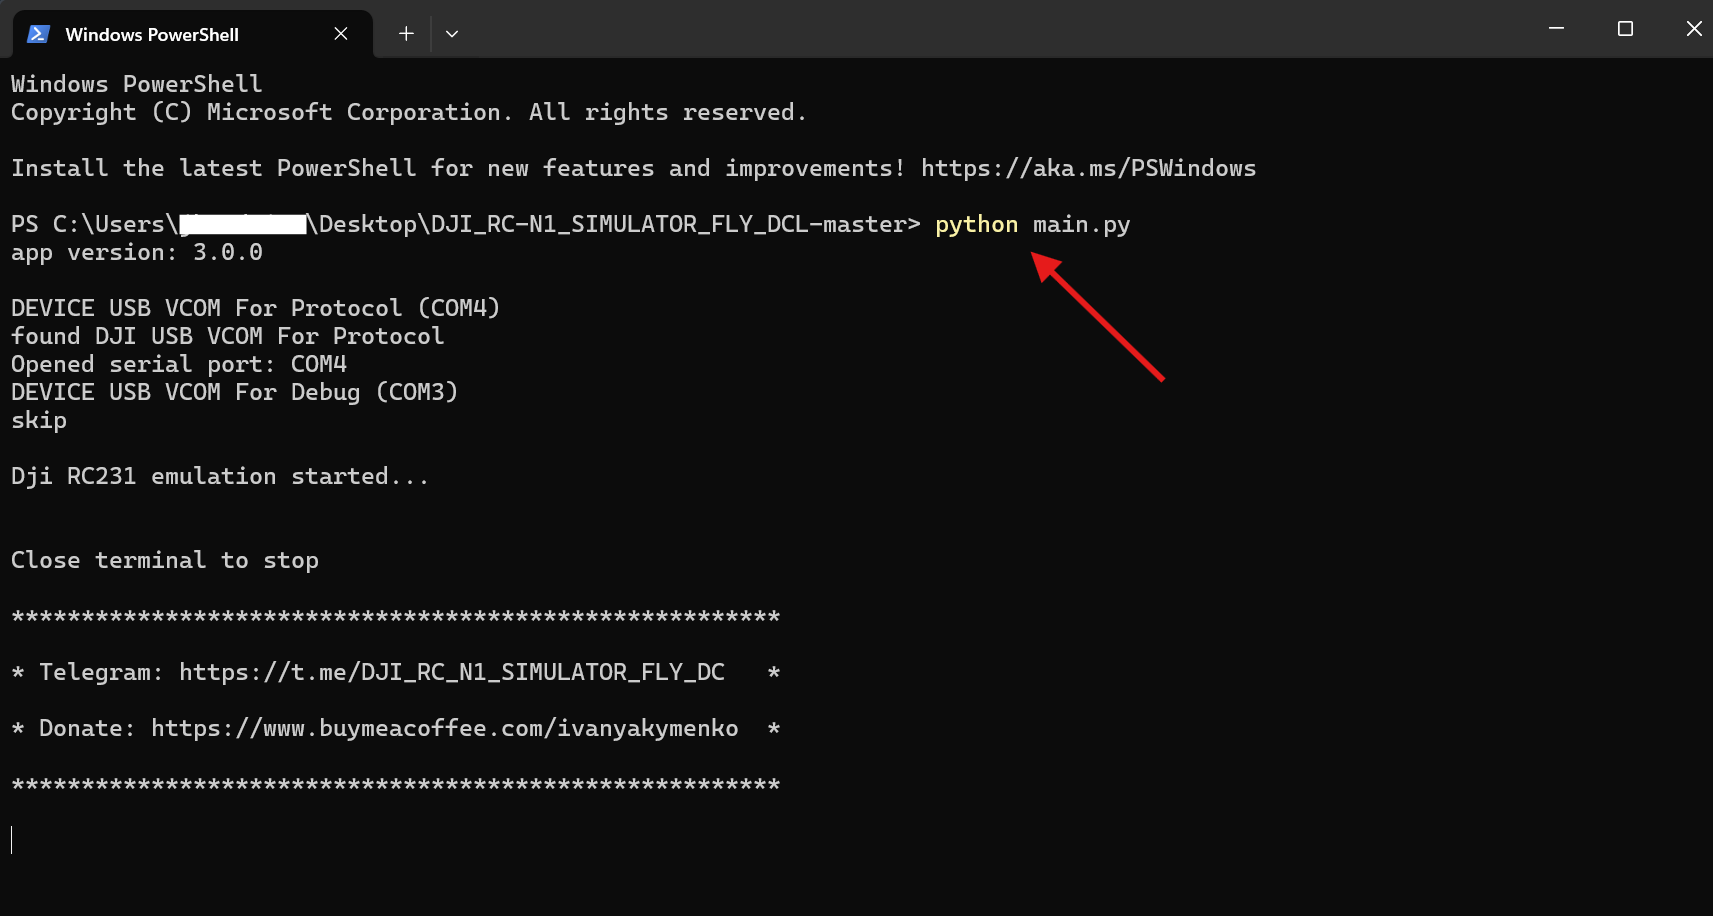Close the terminal window

pos(1693,29)
